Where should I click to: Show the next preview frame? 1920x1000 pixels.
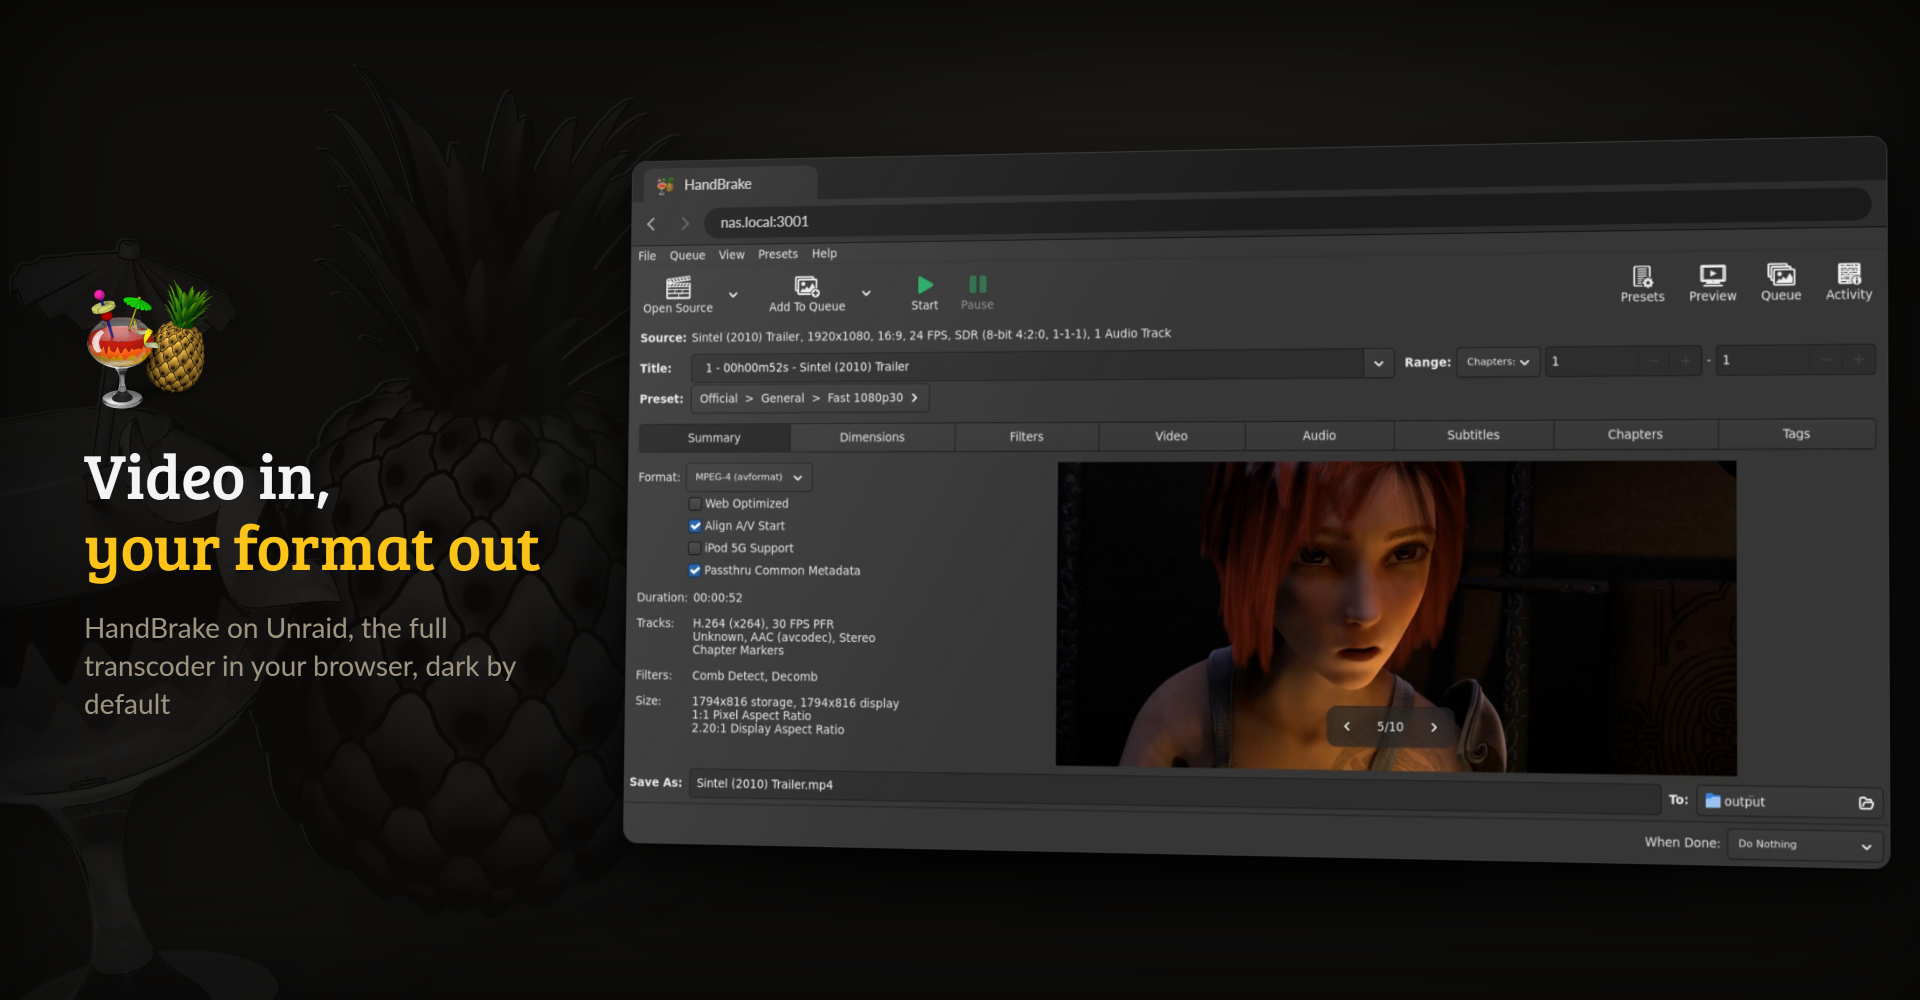(x=1434, y=727)
